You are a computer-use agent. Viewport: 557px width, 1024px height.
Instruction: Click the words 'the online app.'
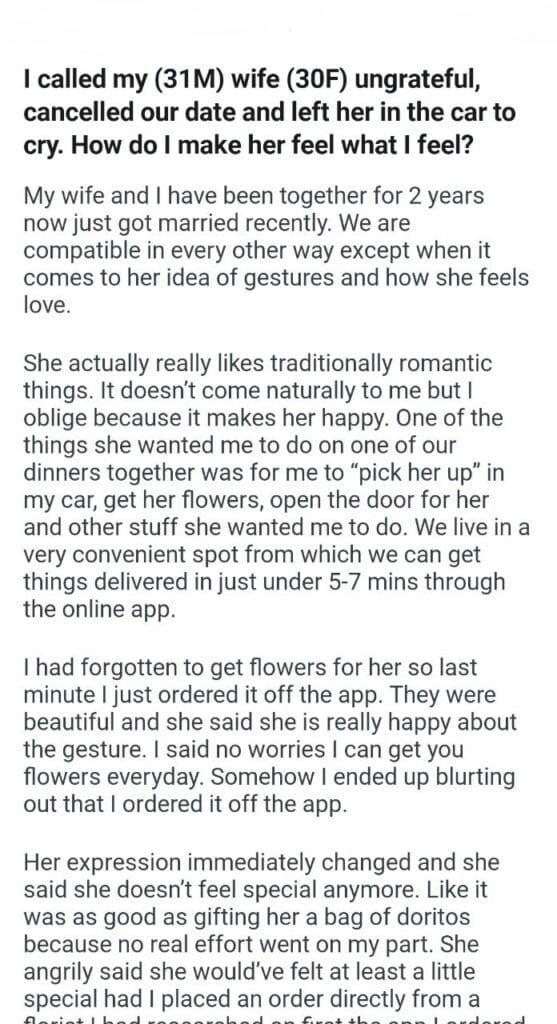pyautogui.click(x=100, y=609)
